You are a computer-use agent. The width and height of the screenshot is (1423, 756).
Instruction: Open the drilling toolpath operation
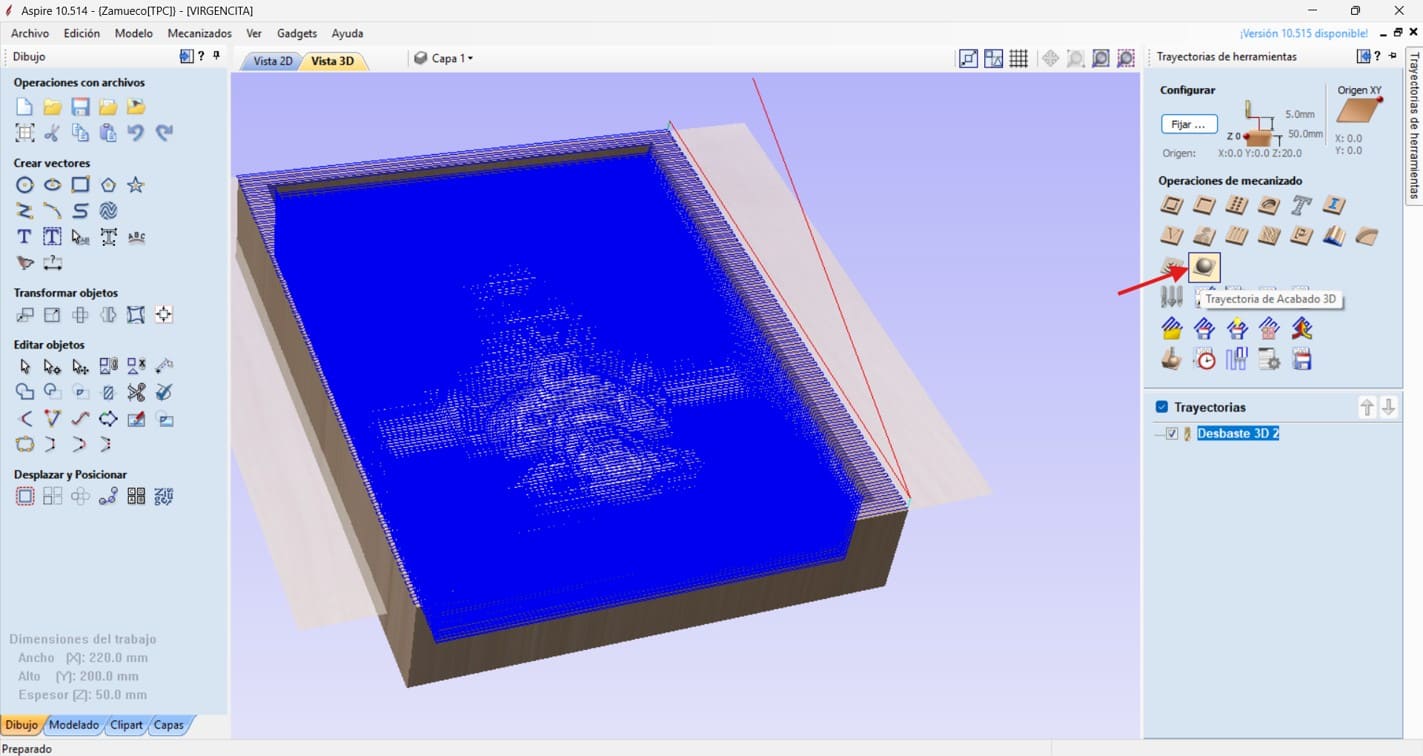pos(1237,206)
